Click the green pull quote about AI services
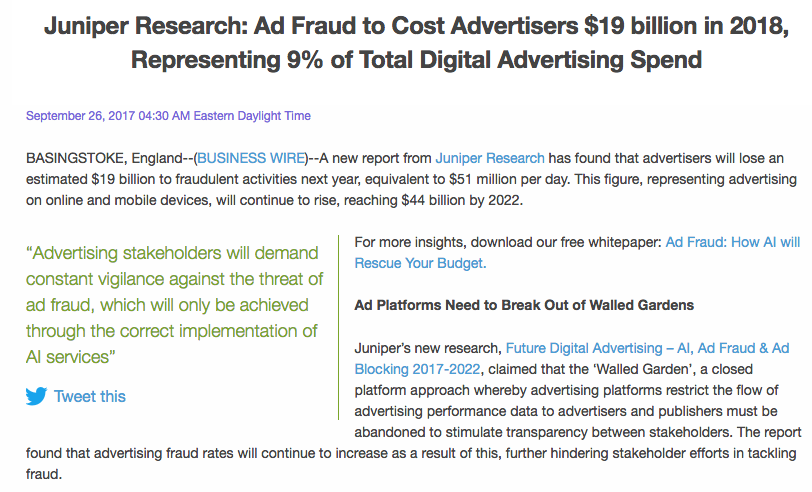 pos(175,305)
